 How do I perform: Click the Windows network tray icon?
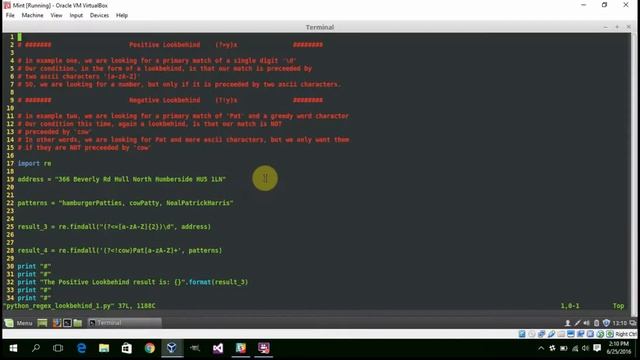pos(575,348)
